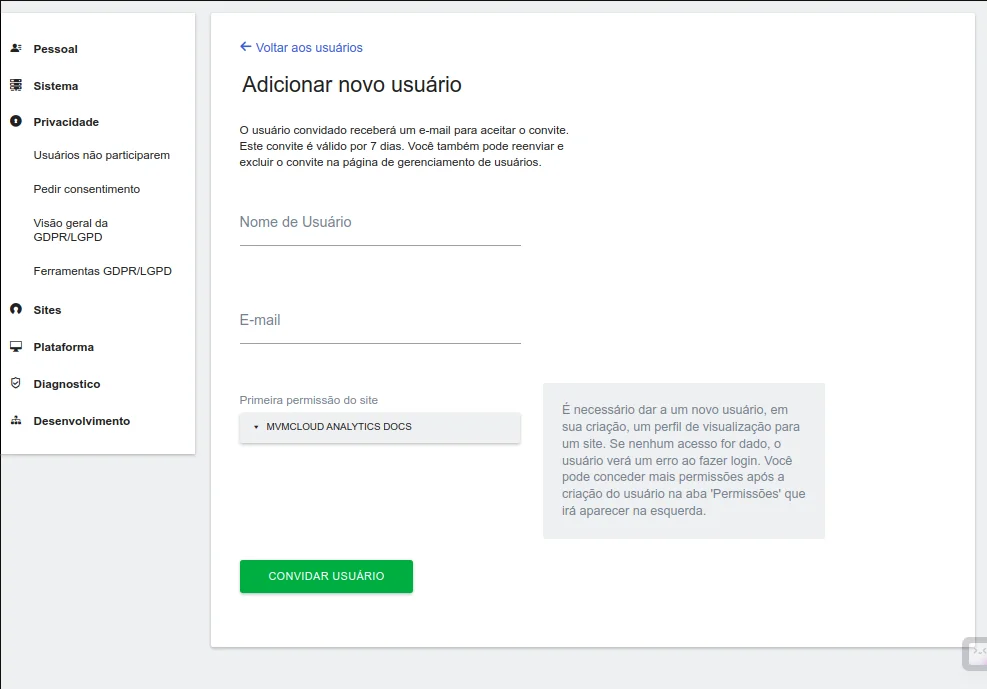
Task: Click the Plataforma monitor icon
Action: [16, 347]
